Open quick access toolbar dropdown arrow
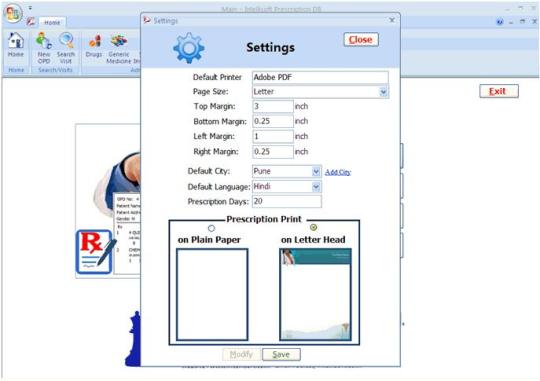The image size is (540, 381). [30, 8]
